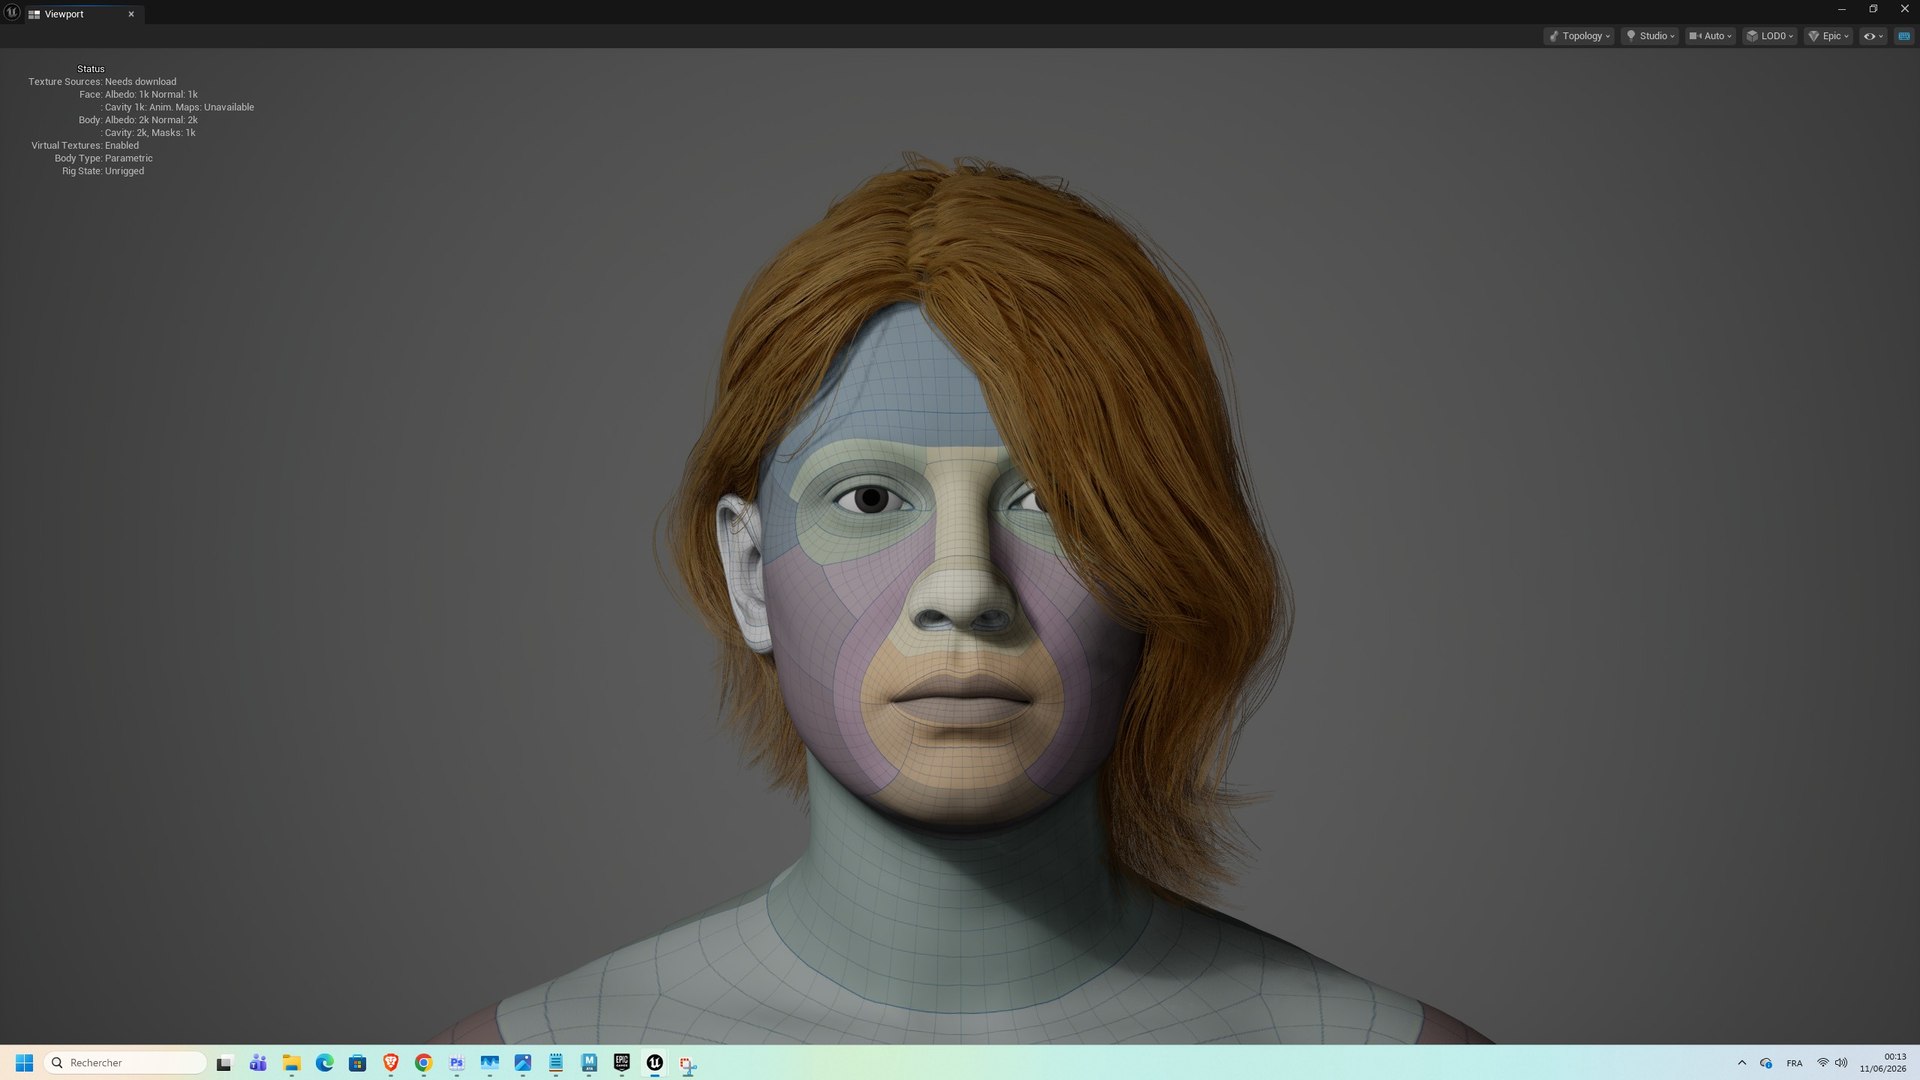Switch to Google Chrome in the taskbar
Viewport: 1920px width, 1080px height.
tap(423, 1063)
